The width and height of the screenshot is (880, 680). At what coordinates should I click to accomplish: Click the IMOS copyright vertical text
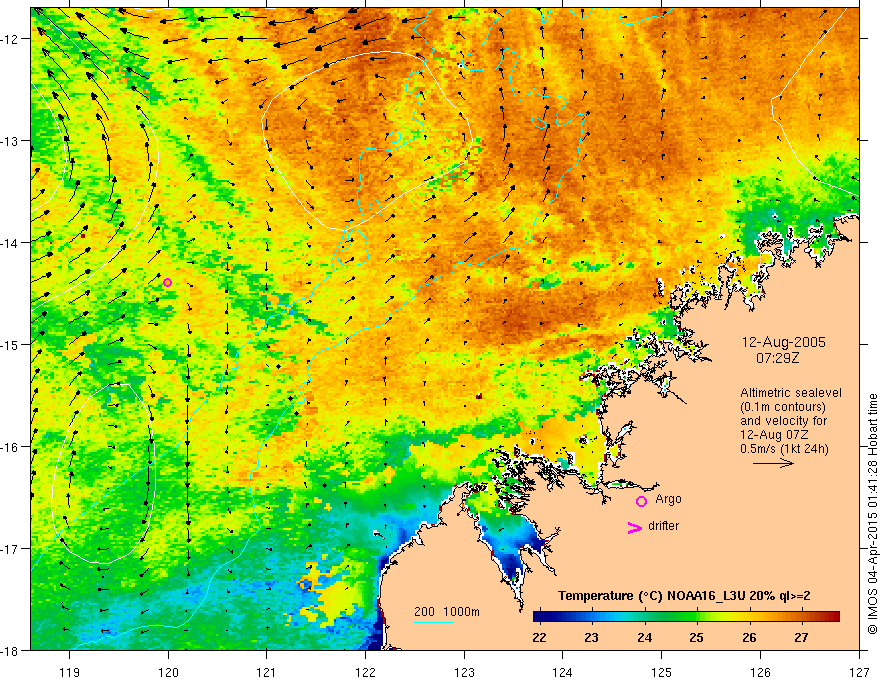[872, 514]
